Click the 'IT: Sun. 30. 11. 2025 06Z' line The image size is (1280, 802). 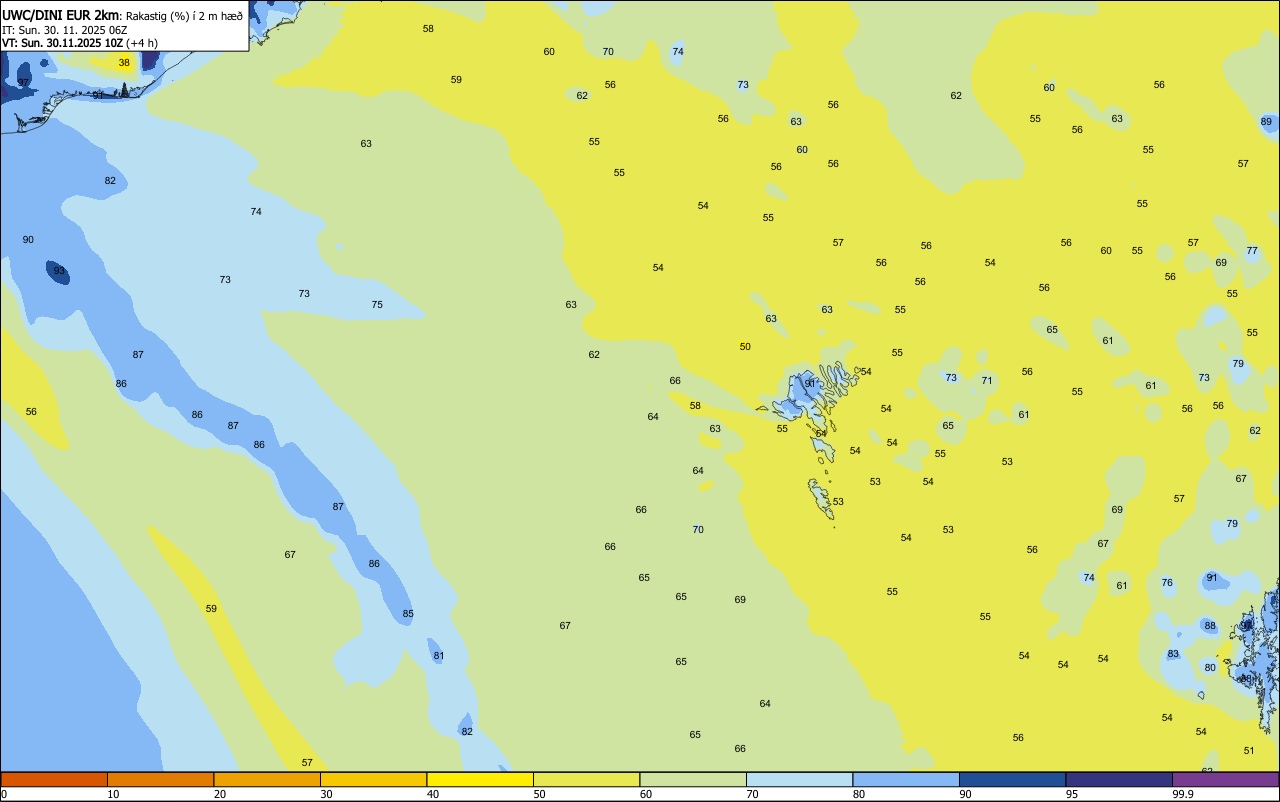(64, 30)
